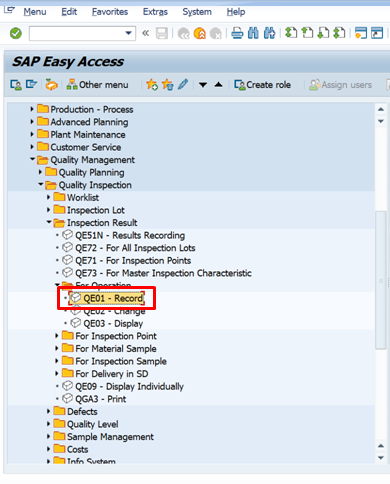Click the User Menu icon
This screenshot has height=484, width=390.
click(16, 85)
